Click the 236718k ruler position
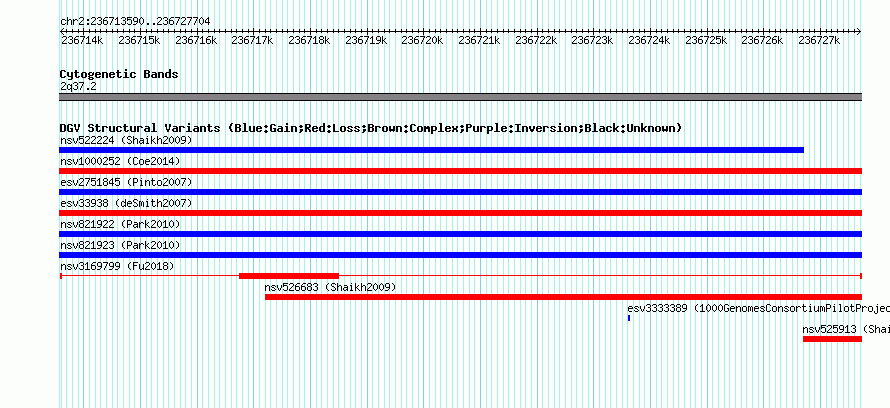This screenshot has height=408, width=890. coord(309,40)
